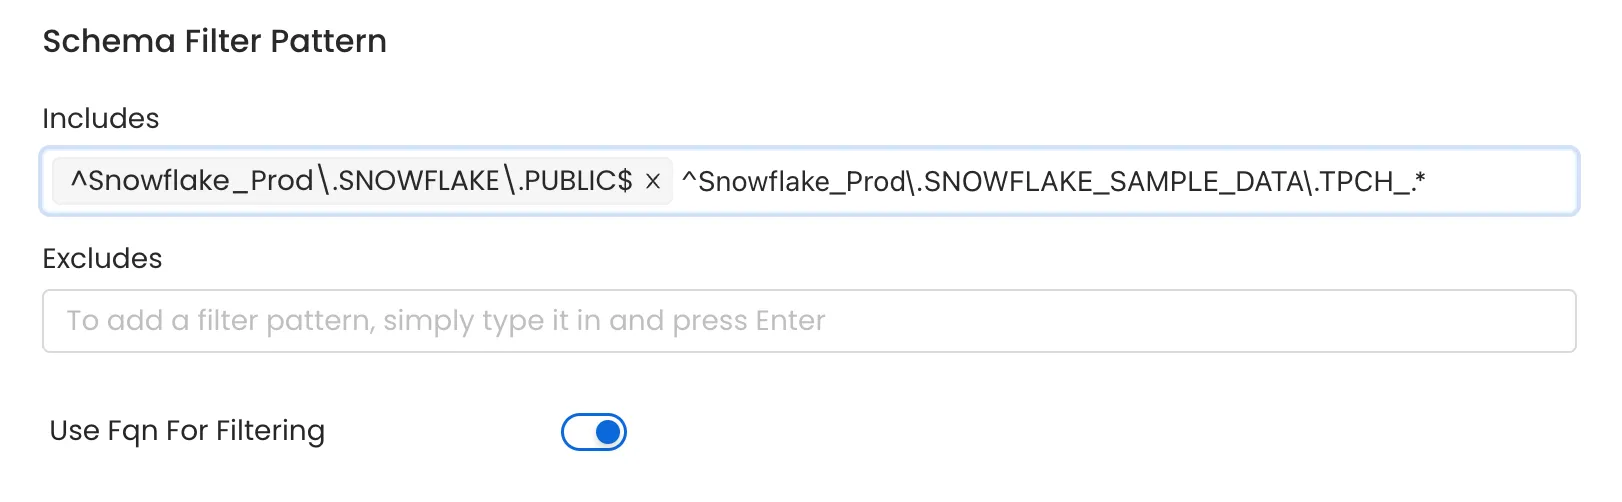Click empty space right of the TPCH_.* text

click(x=1500, y=181)
